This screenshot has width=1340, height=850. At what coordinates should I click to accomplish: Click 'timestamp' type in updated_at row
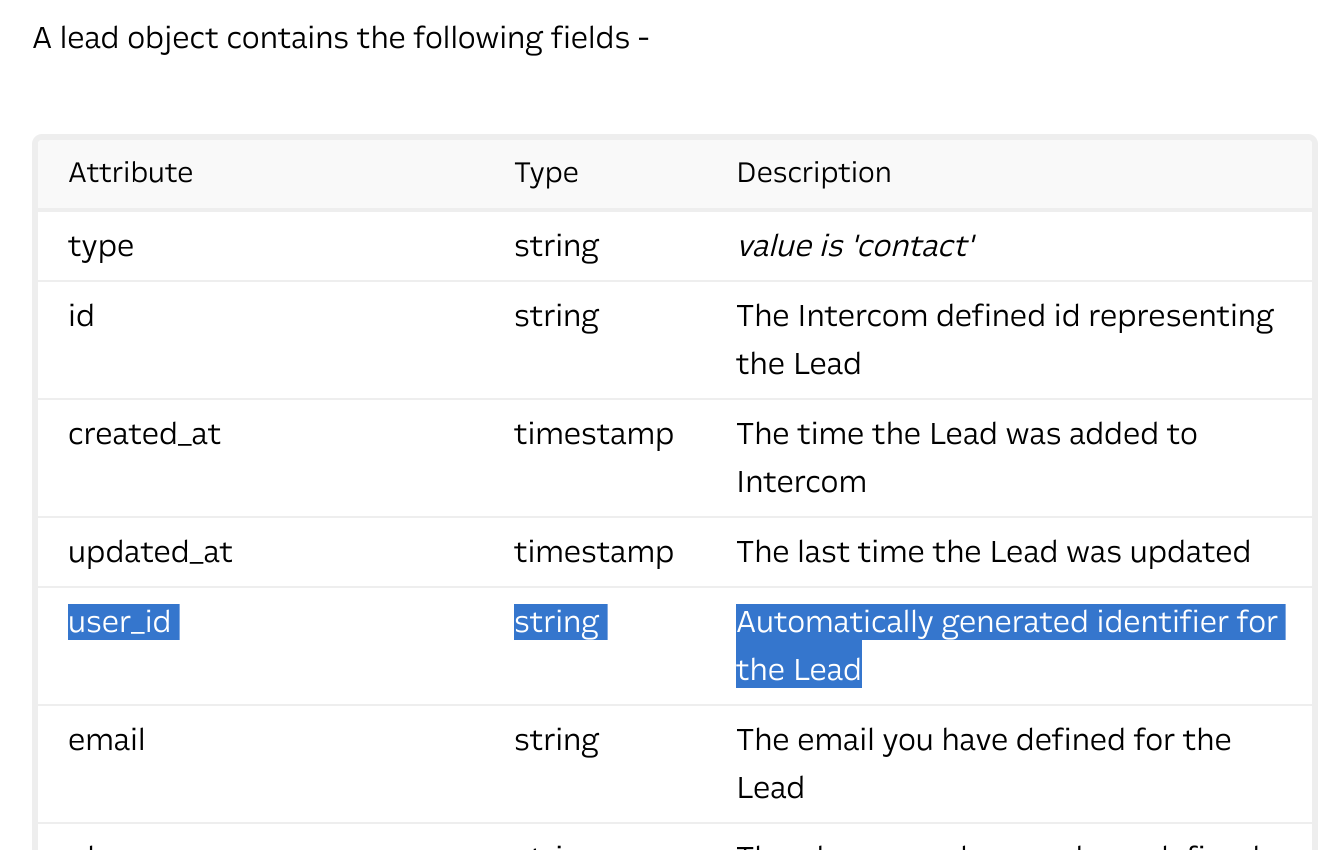594,552
